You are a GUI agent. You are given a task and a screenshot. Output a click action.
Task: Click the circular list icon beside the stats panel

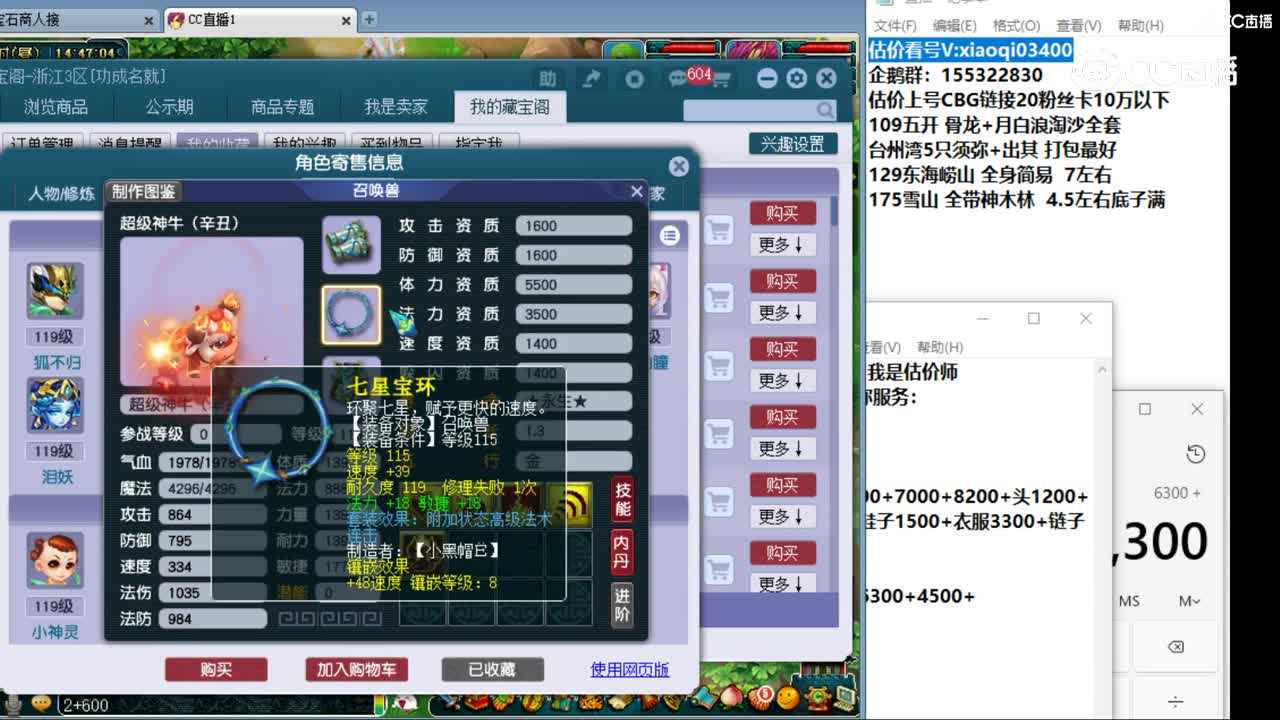pyautogui.click(x=669, y=233)
